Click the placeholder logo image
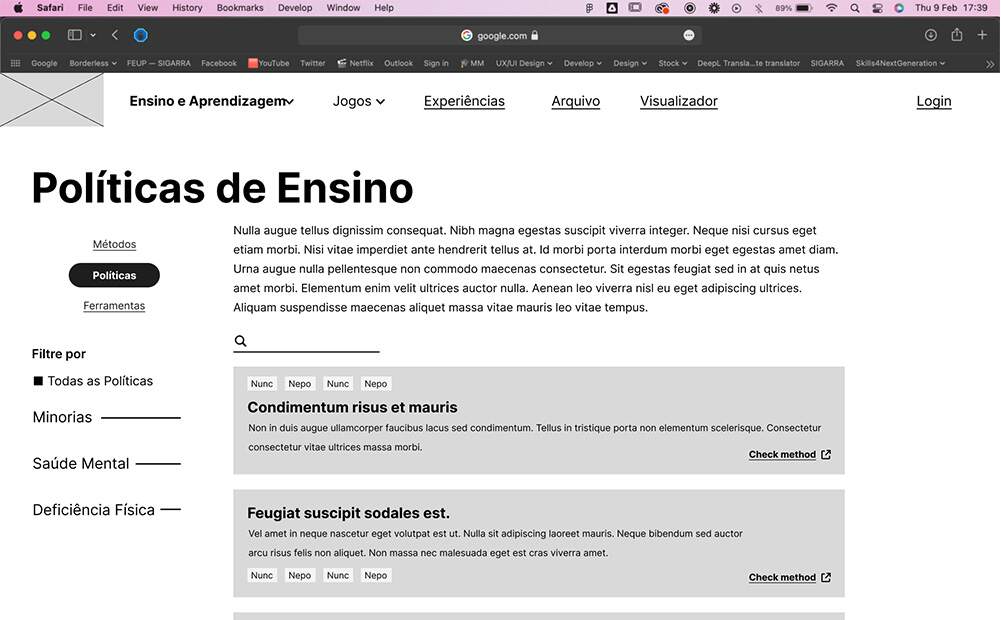1001x620 pixels. [x=52, y=100]
